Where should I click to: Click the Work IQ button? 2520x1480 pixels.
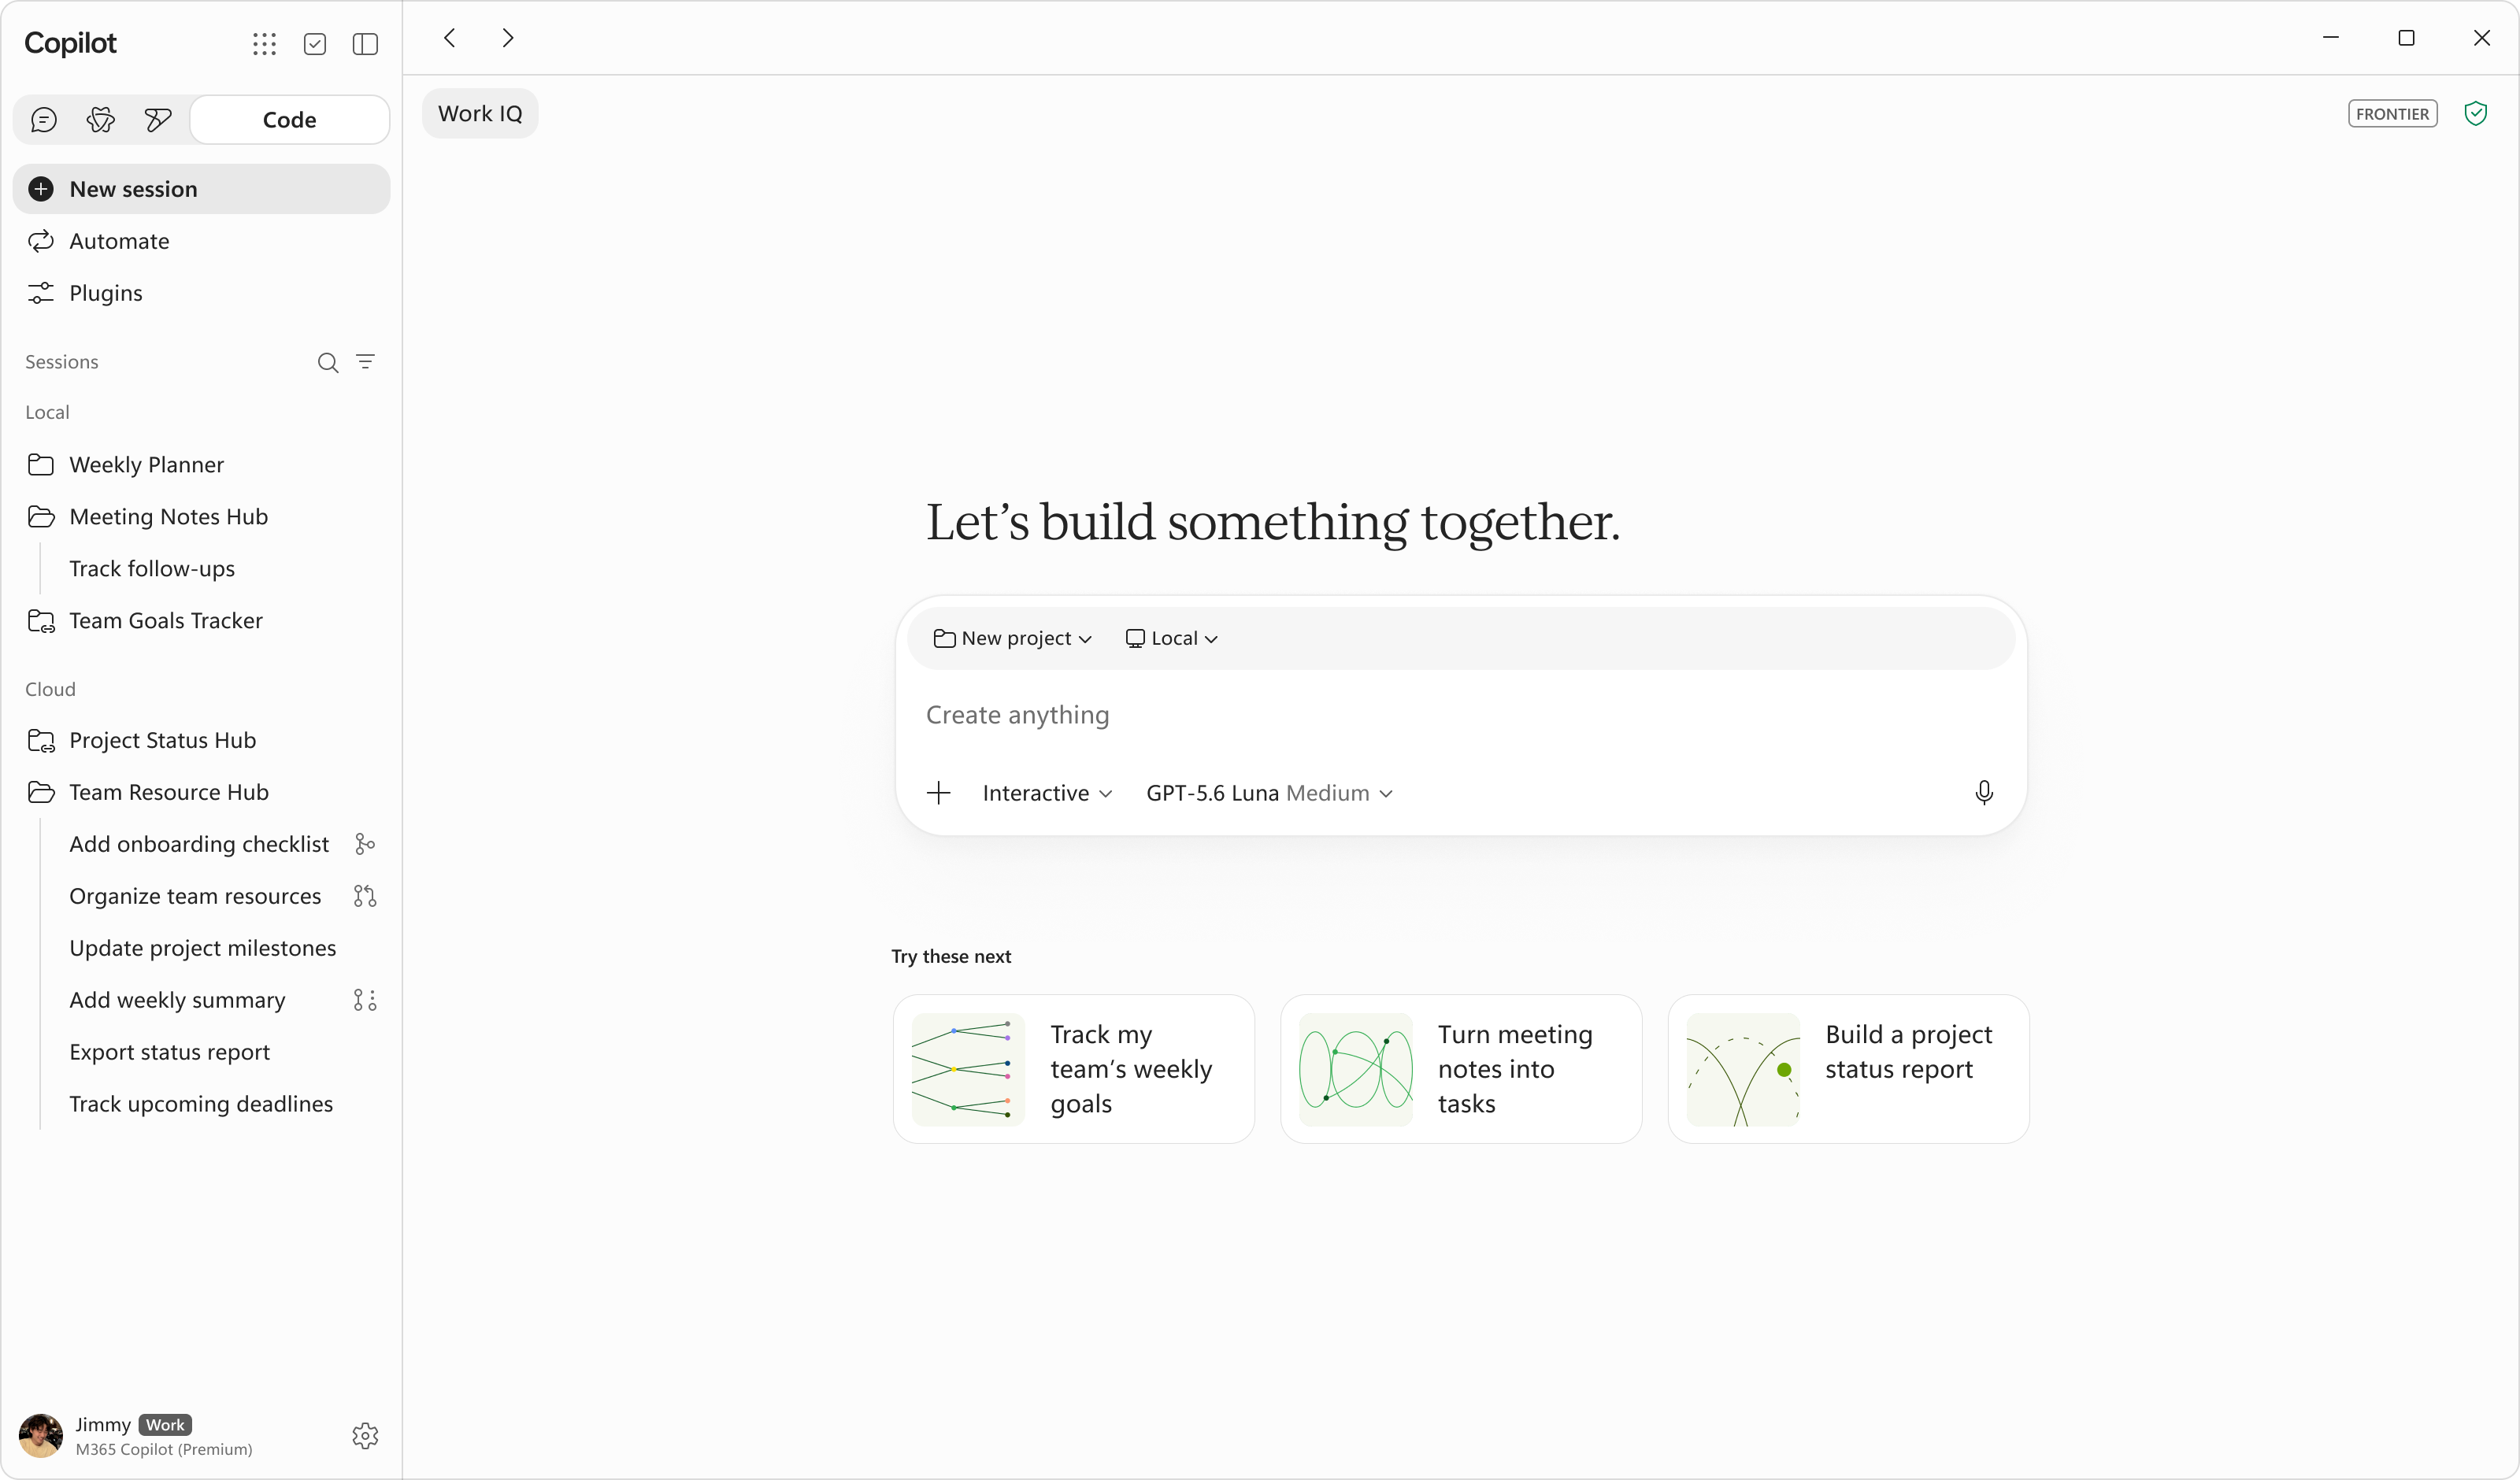tap(480, 114)
